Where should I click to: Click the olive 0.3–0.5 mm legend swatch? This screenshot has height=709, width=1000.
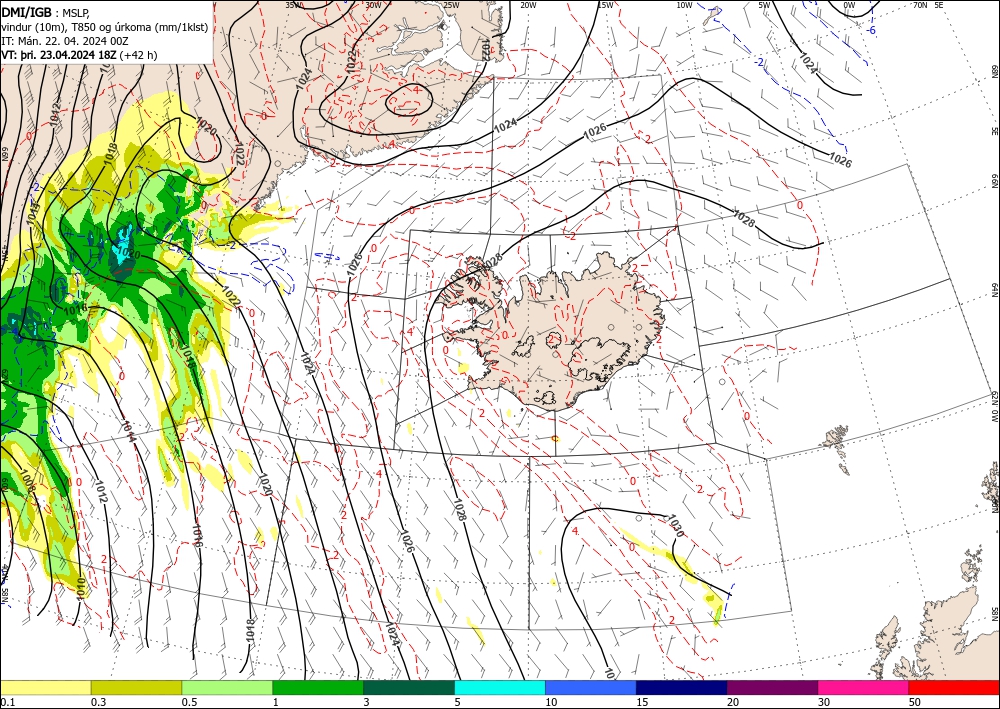(x=136, y=687)
